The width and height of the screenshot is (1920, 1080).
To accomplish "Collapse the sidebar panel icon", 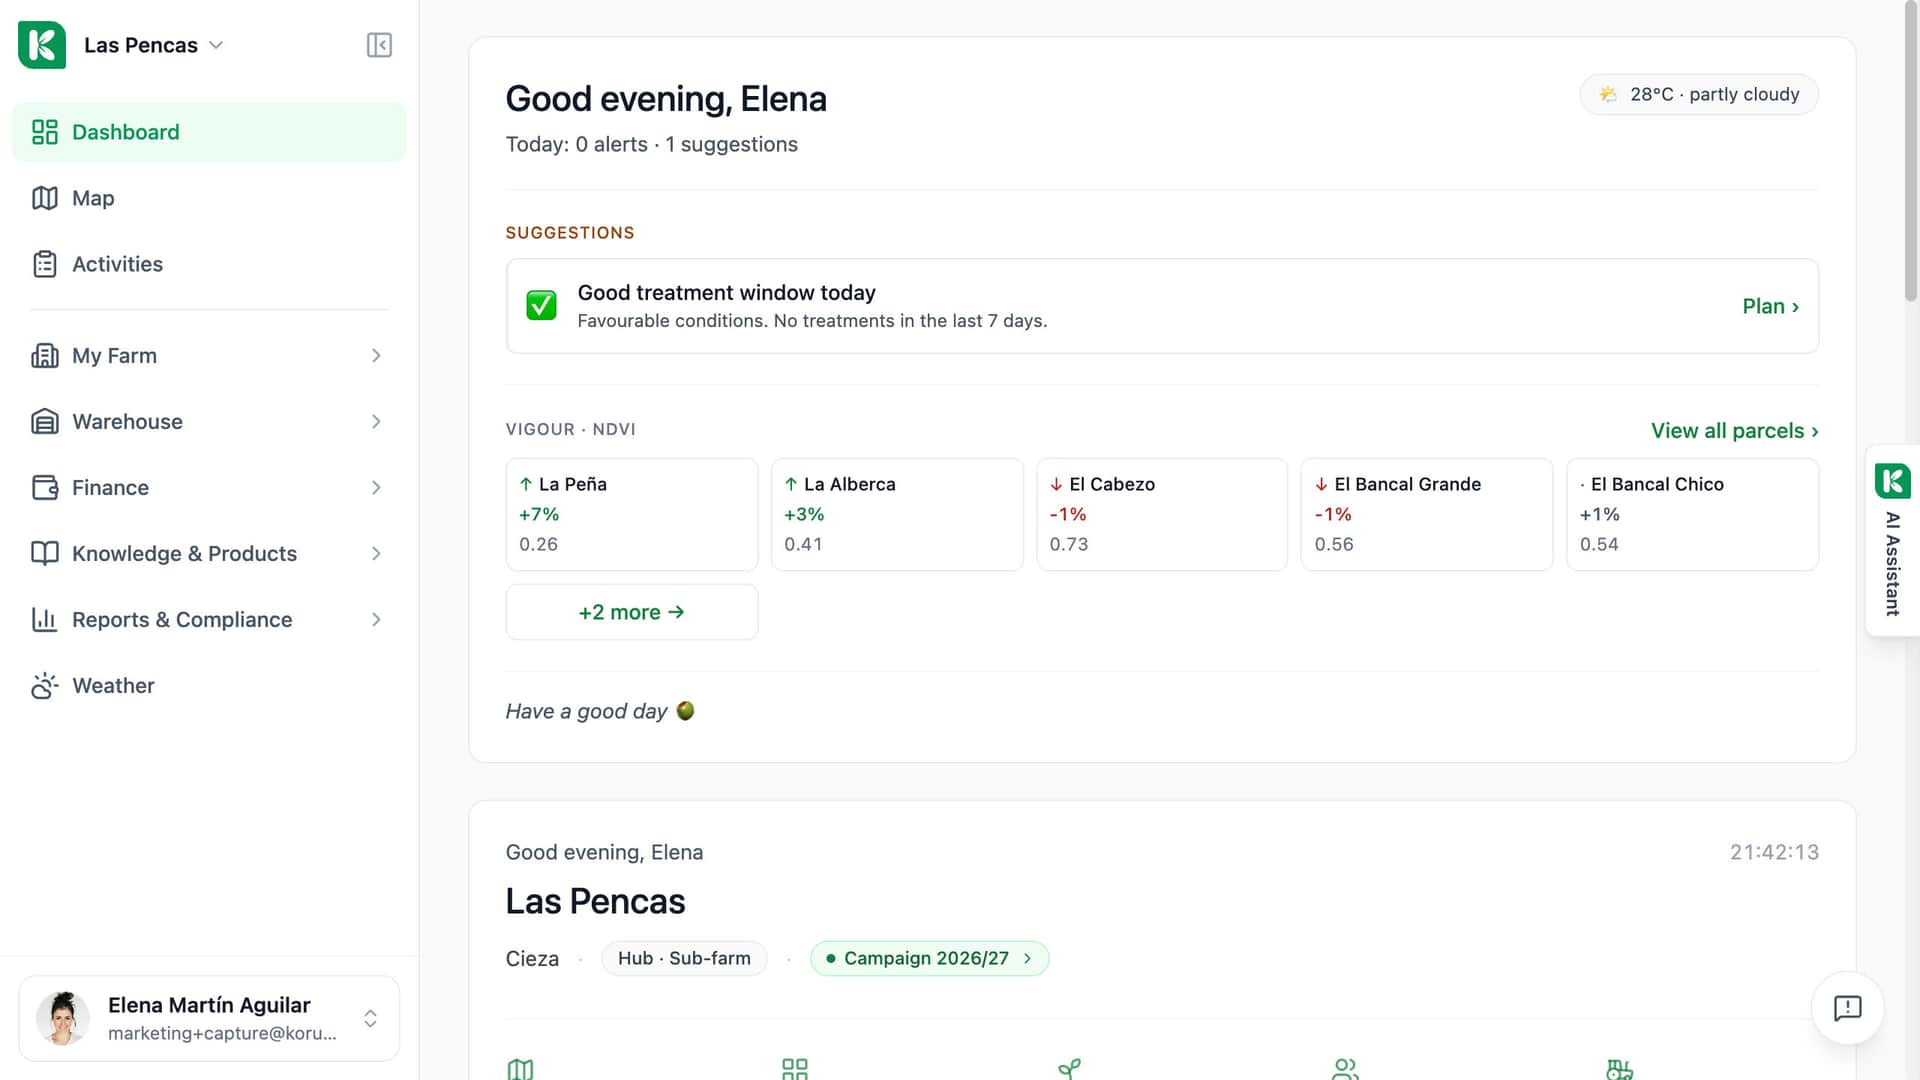I will 379,45.
